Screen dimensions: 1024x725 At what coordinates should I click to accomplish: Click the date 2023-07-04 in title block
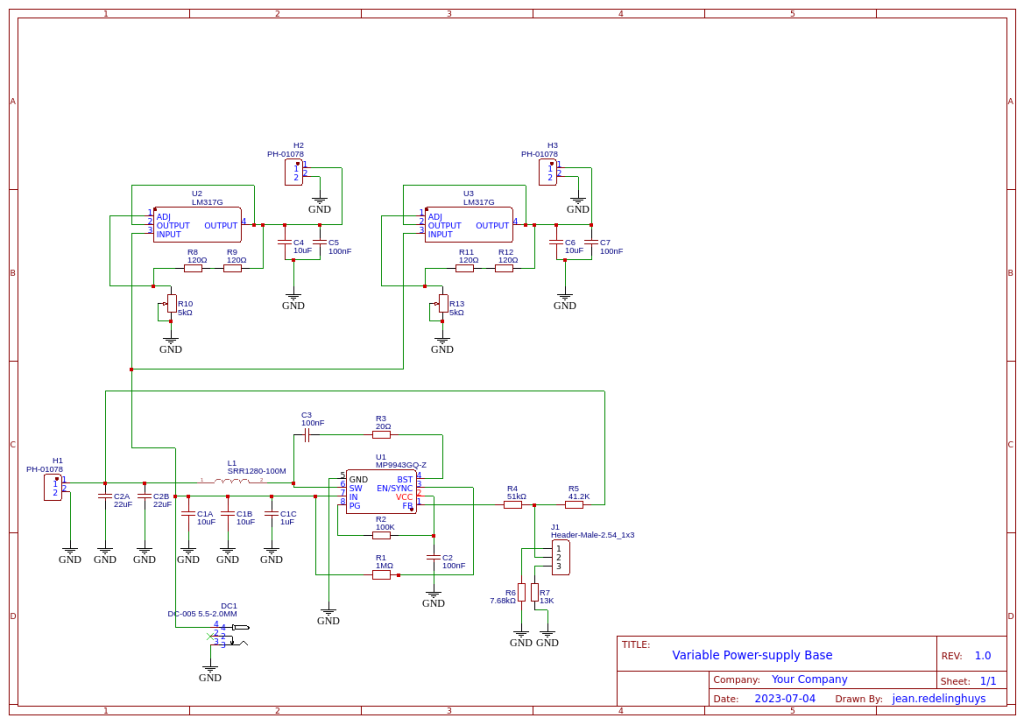[x=785, y=699]
